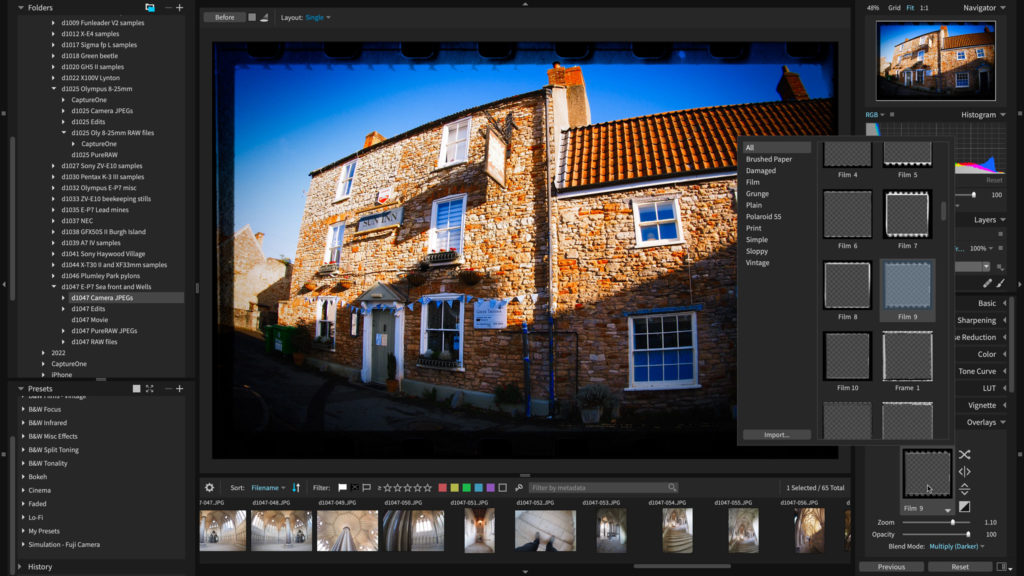Set Navigator zoom to 1:1
The height and width of the screenshot is (576, 1024).
924,8
